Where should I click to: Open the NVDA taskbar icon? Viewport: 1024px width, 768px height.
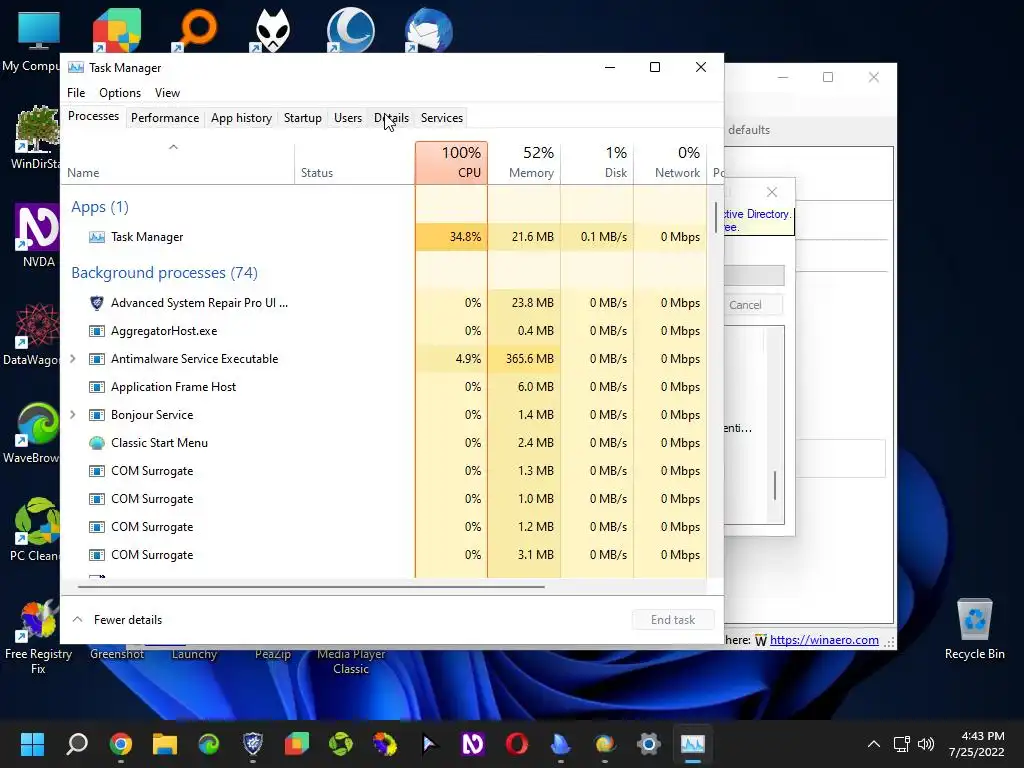[473, 744]
